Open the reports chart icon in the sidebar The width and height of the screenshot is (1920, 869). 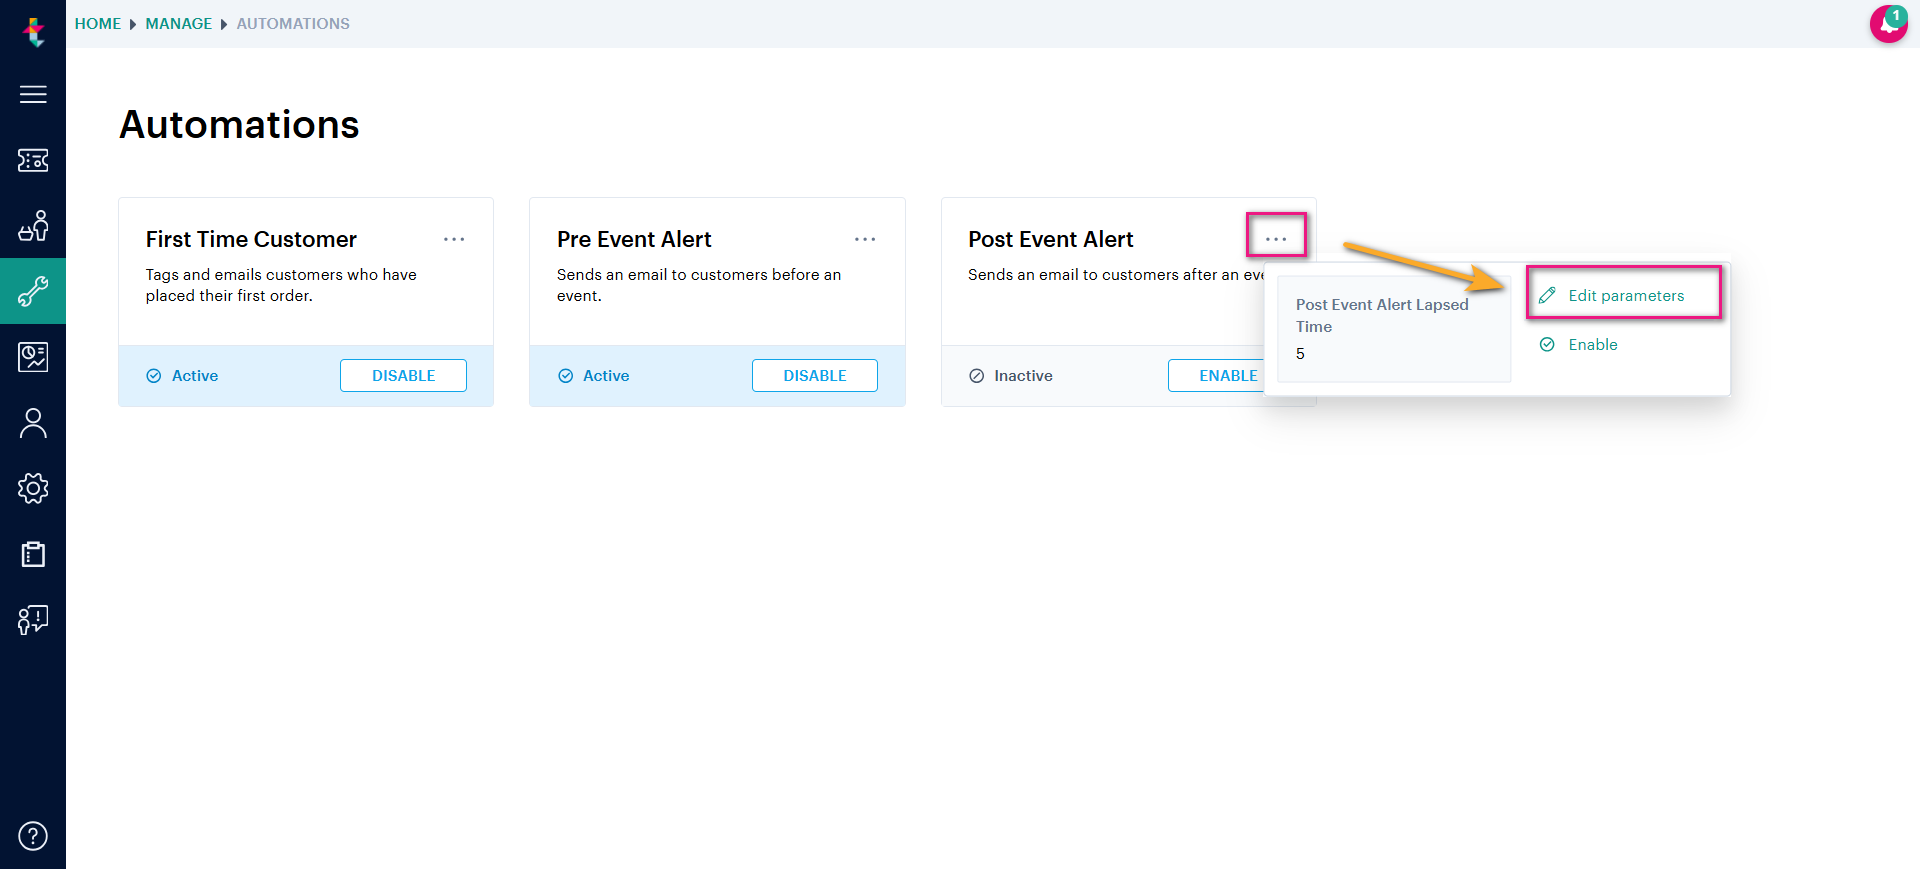point(33,357)
